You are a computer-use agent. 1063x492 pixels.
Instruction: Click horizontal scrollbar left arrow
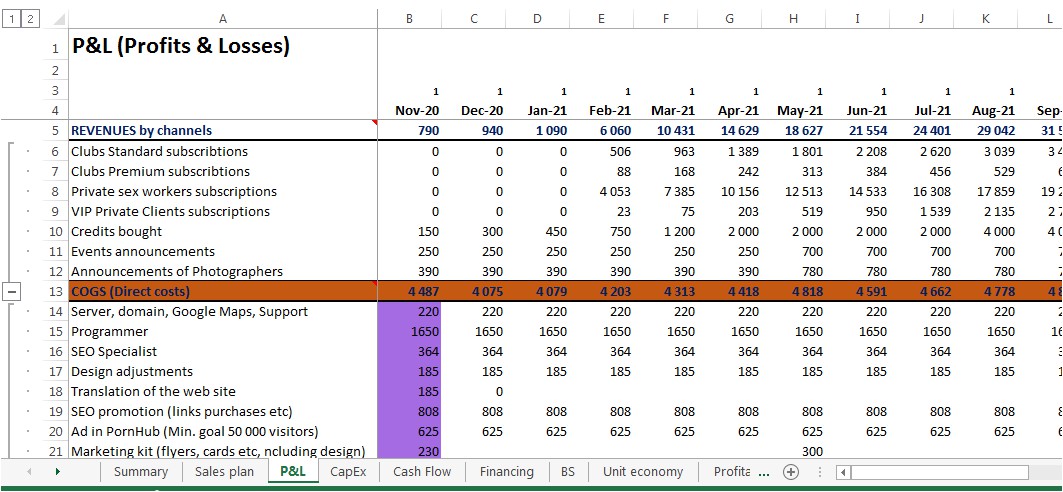tap(843, 472)
